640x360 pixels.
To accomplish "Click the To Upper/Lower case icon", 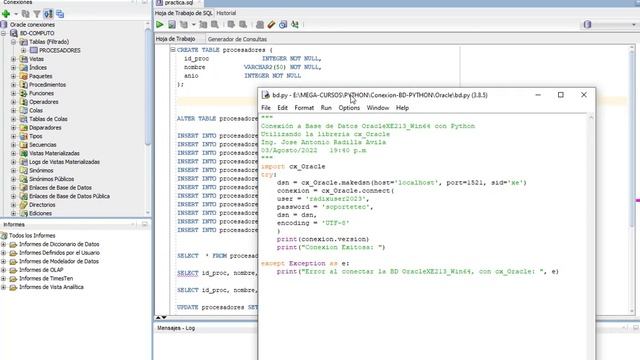I will coord(295,24).
